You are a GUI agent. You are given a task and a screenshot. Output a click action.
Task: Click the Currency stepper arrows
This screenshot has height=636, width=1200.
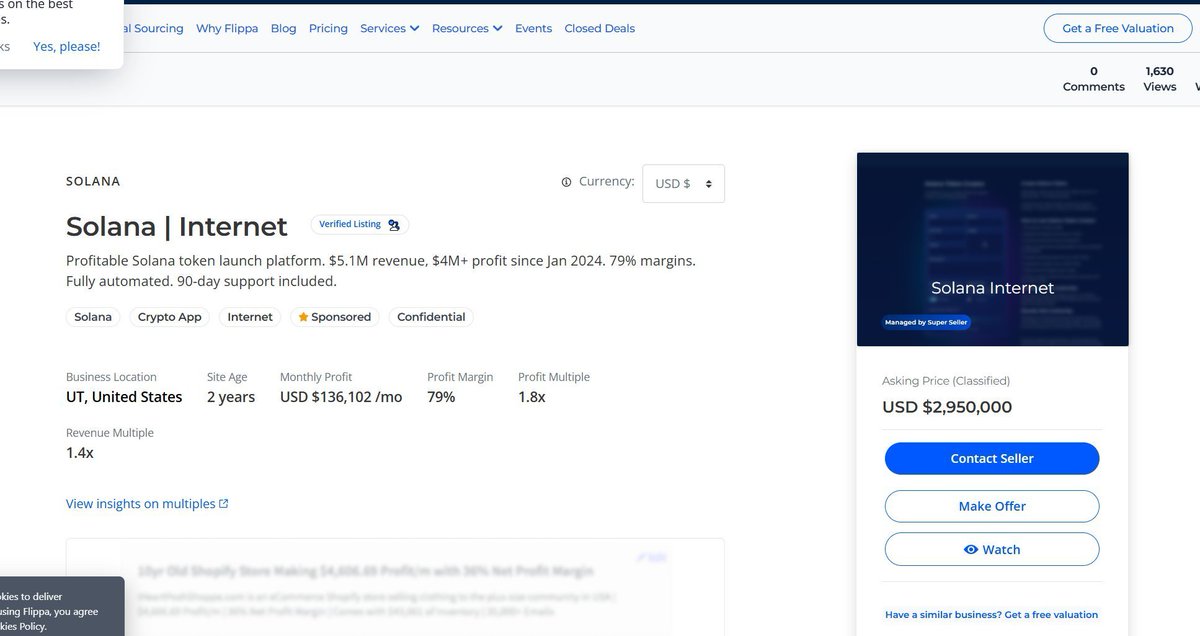709,183
